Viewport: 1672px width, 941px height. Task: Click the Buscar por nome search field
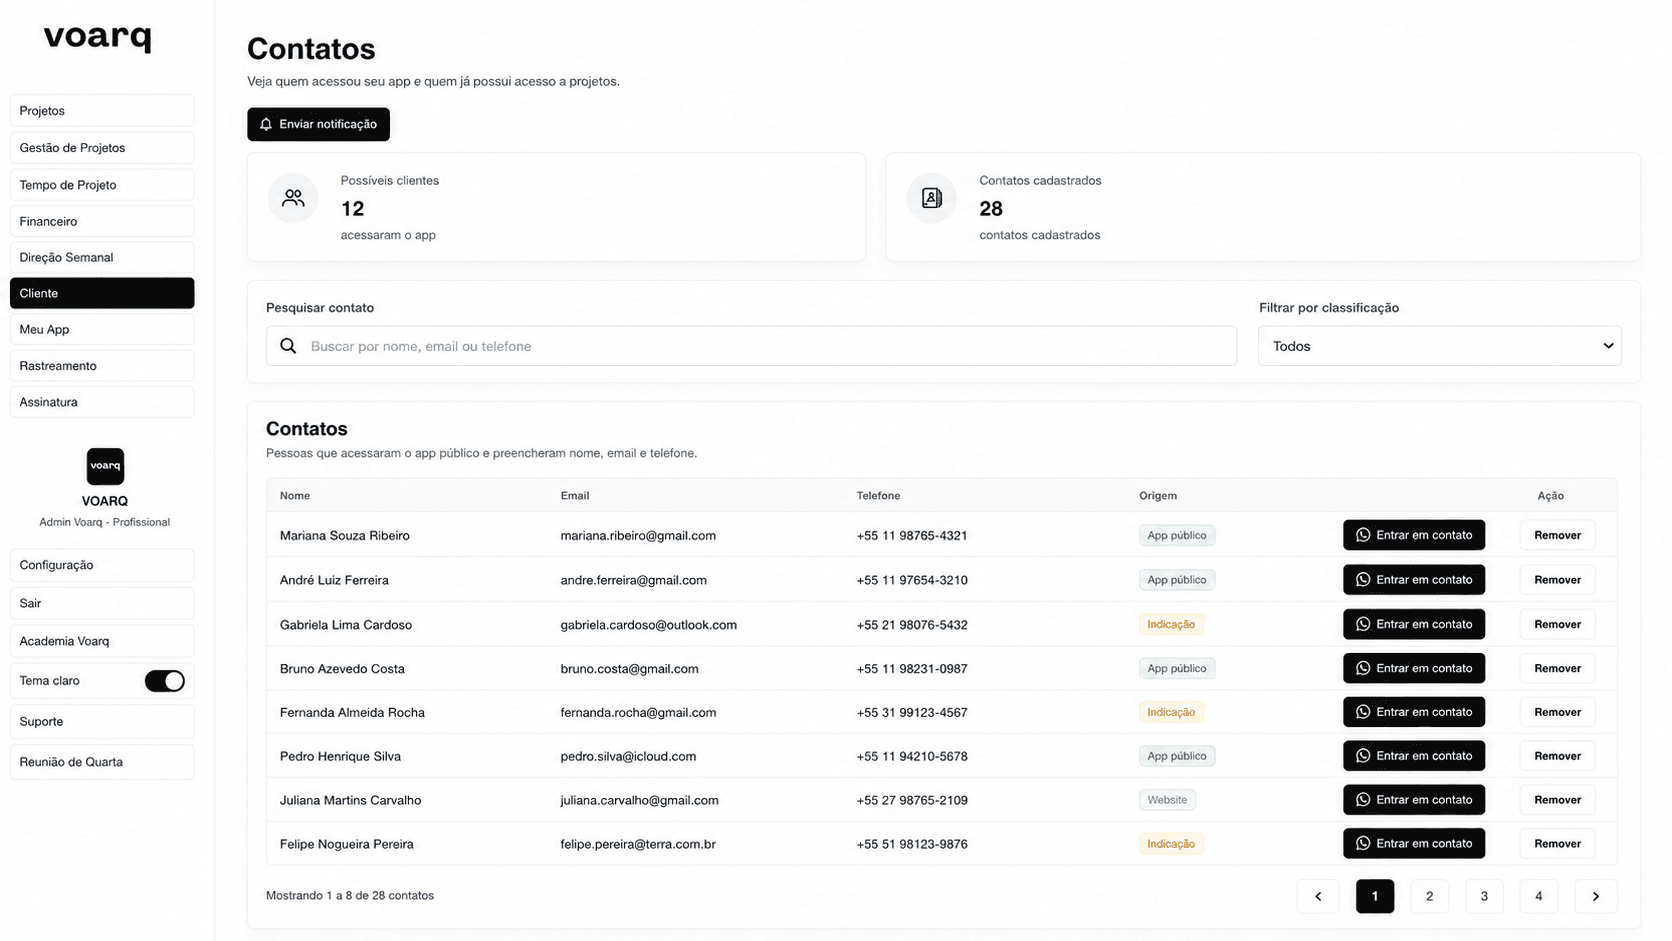(x=752, y=346)
